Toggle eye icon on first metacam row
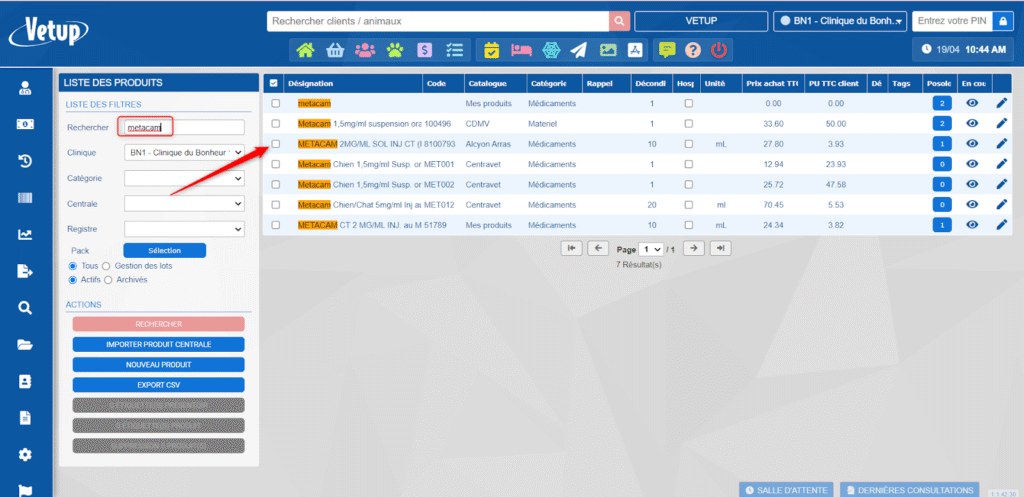Screen dimensions: 1024x497 coord(972,103)
